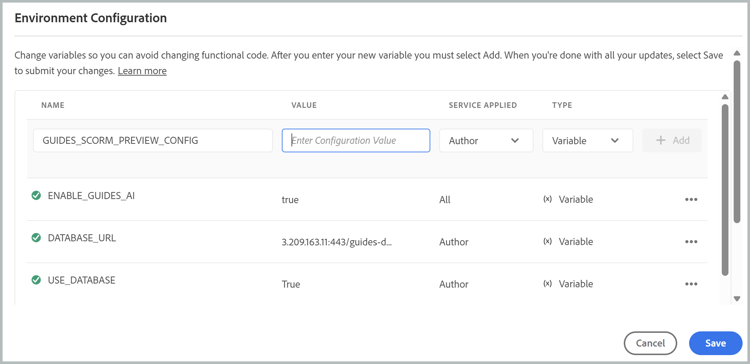The image size is (750, 364).
Task: Click table scrollbar up arrow
Action: click(x=725, y=97)
